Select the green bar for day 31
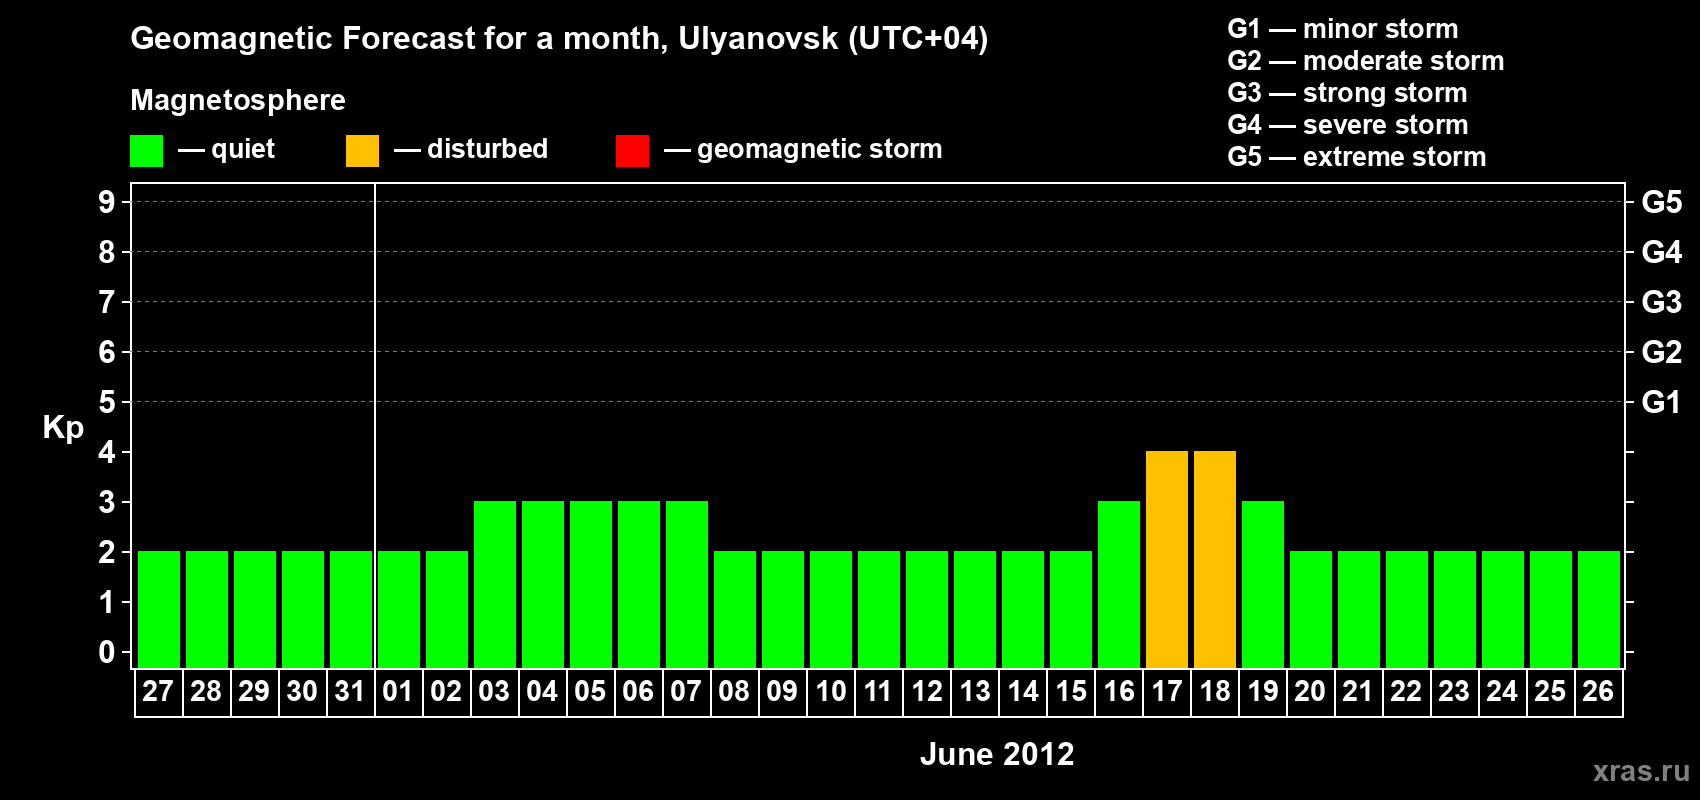The image size is (1700, 800). pyautogui.click(x=351, y=609)
